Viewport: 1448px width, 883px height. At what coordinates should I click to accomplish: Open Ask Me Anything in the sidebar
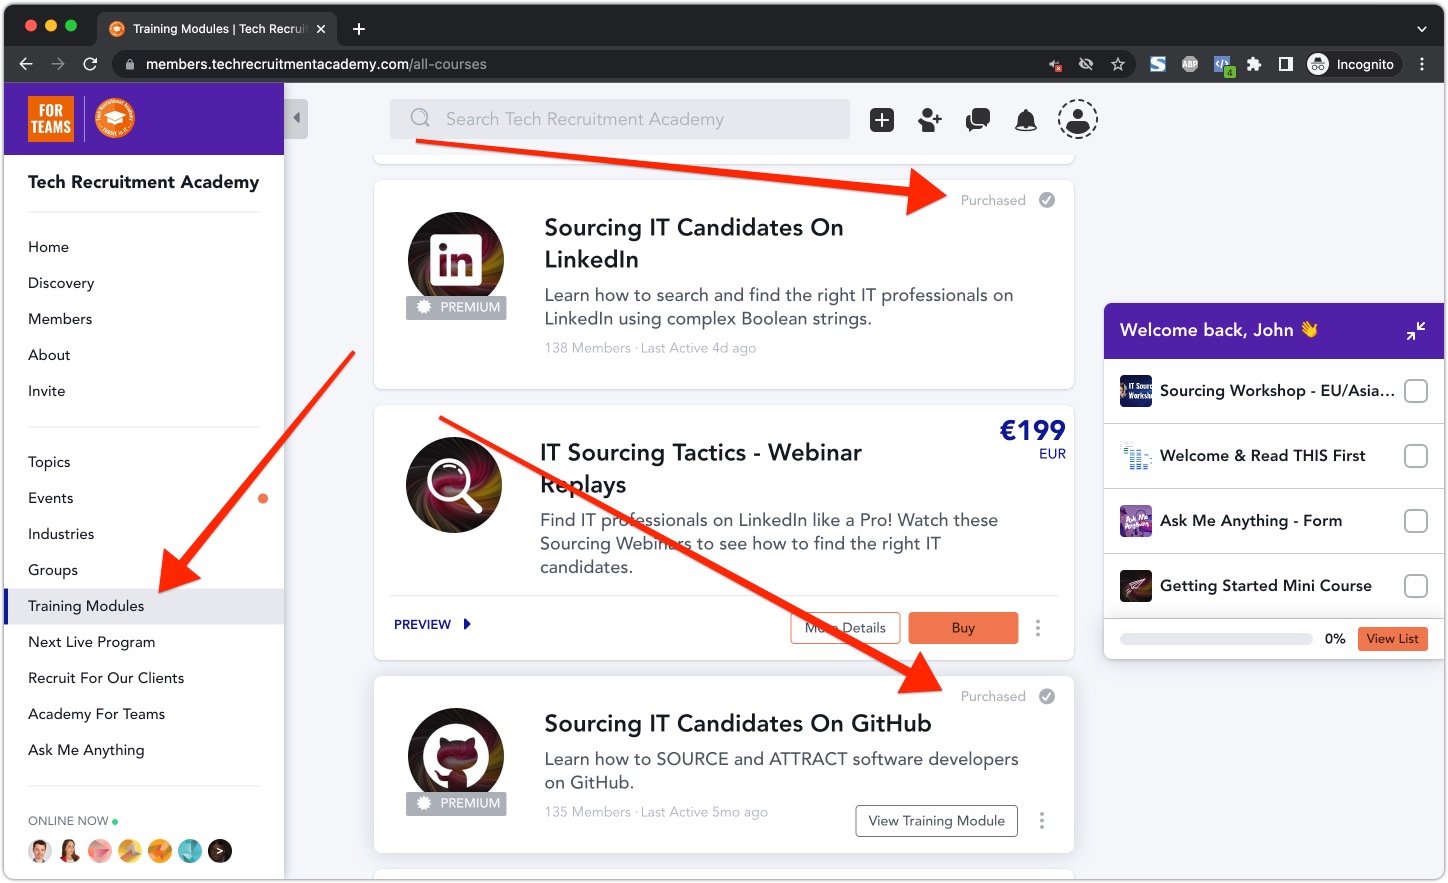86,750
